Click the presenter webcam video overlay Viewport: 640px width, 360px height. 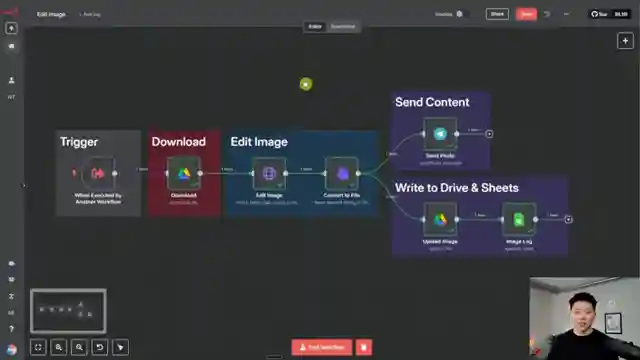point(585,319)
